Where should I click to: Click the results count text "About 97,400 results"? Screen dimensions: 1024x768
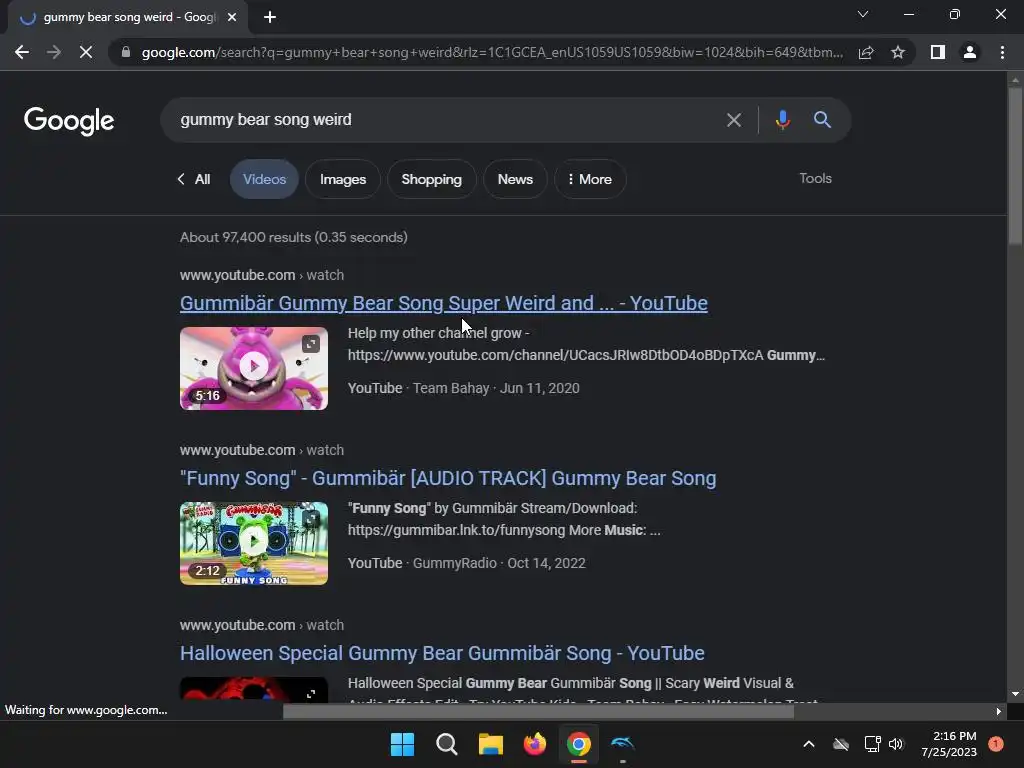pos(245,237)
